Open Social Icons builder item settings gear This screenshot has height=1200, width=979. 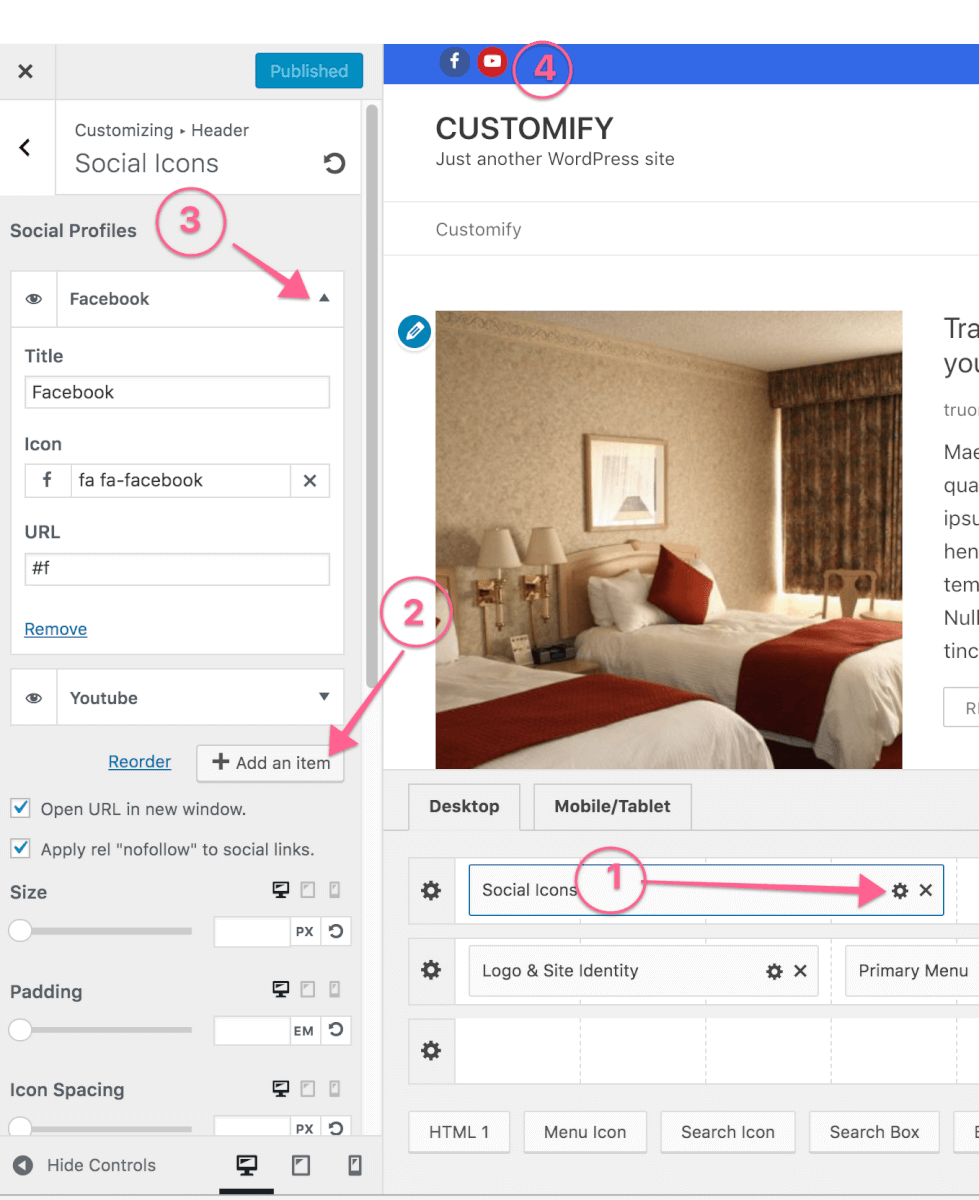pyautogui.click(x=900, y=890)
